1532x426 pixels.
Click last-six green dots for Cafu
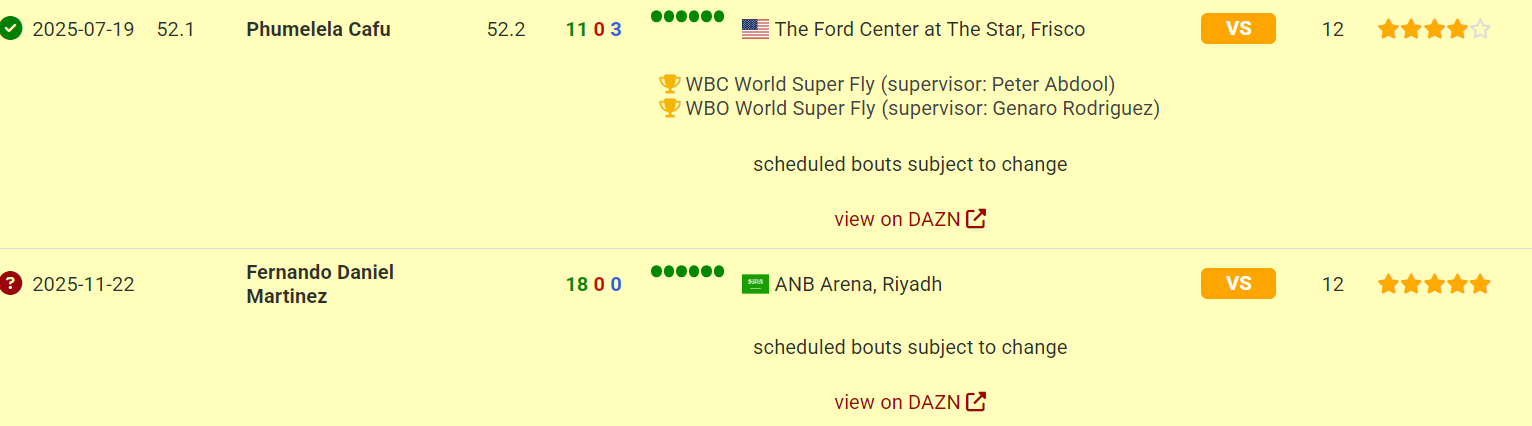[x=687, y=17]
